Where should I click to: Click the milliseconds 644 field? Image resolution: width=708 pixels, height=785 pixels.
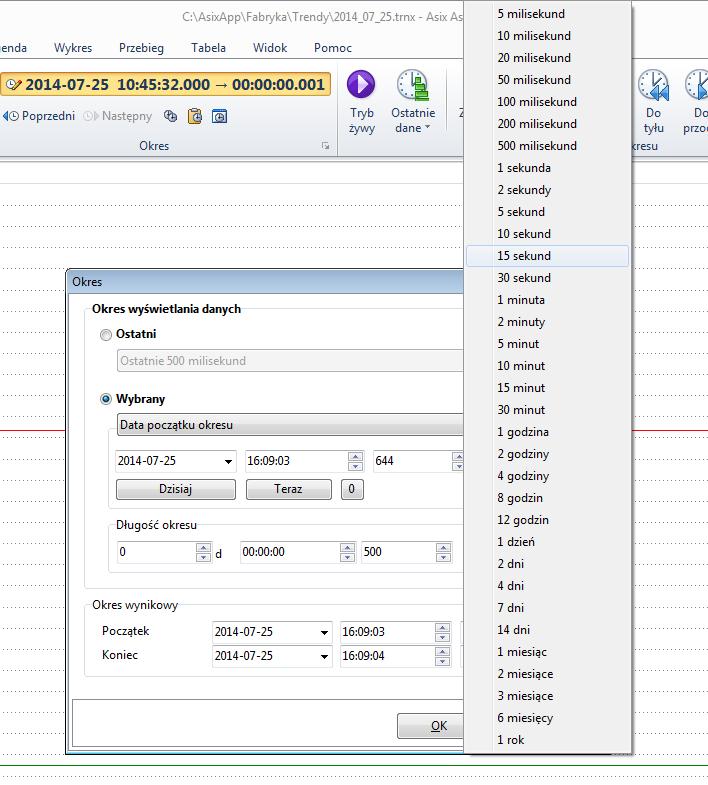coord(413,461)
